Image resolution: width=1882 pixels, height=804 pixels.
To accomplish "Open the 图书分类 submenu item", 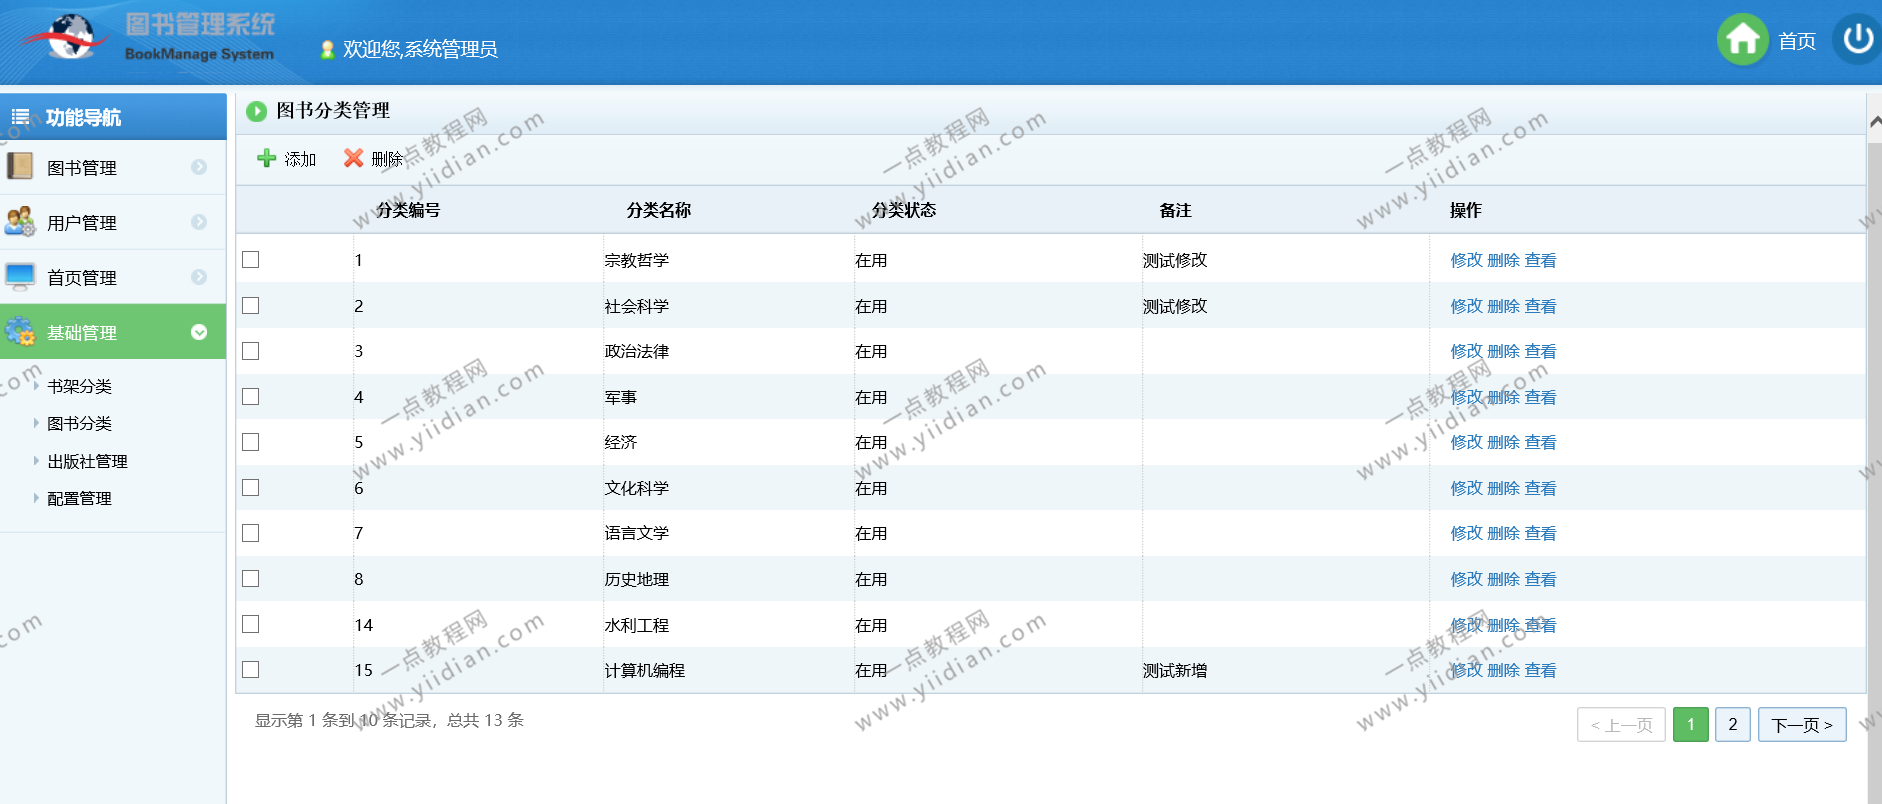I will (79, 424).
